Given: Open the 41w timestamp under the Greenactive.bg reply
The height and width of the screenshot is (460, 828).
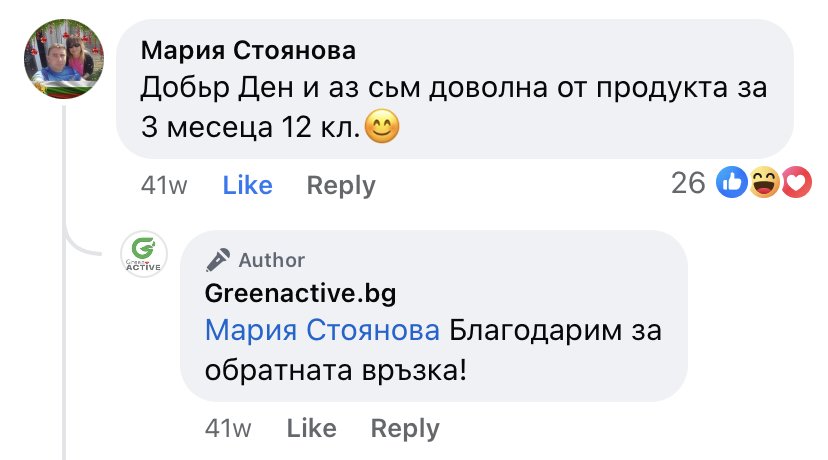Looking at the screenshot, I should [x=228, y=428].
